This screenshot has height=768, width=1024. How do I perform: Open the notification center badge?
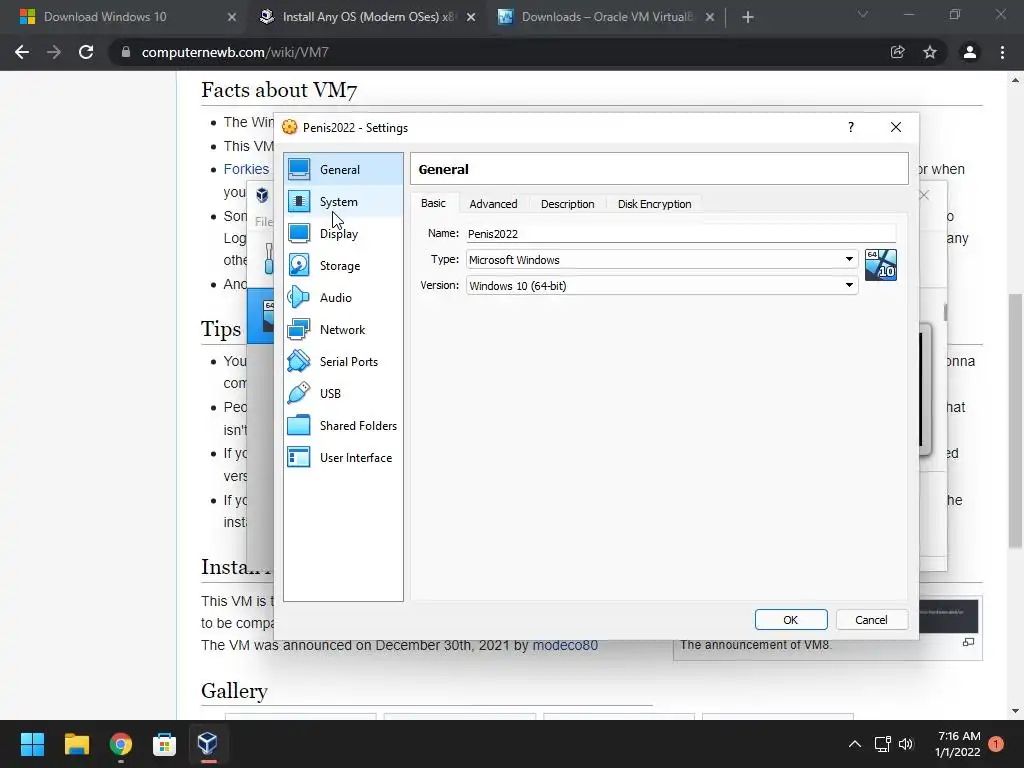pos(996,744)
